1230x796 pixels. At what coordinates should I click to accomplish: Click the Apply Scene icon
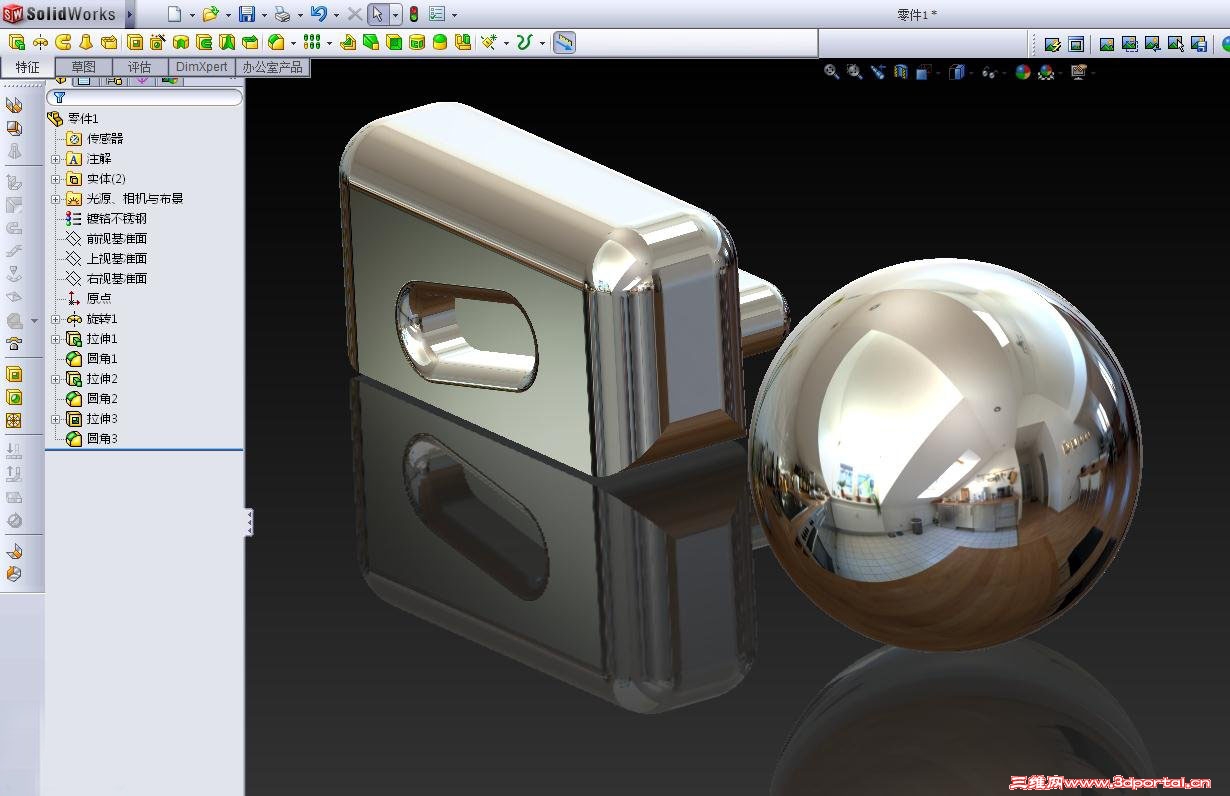[1046, 72]
